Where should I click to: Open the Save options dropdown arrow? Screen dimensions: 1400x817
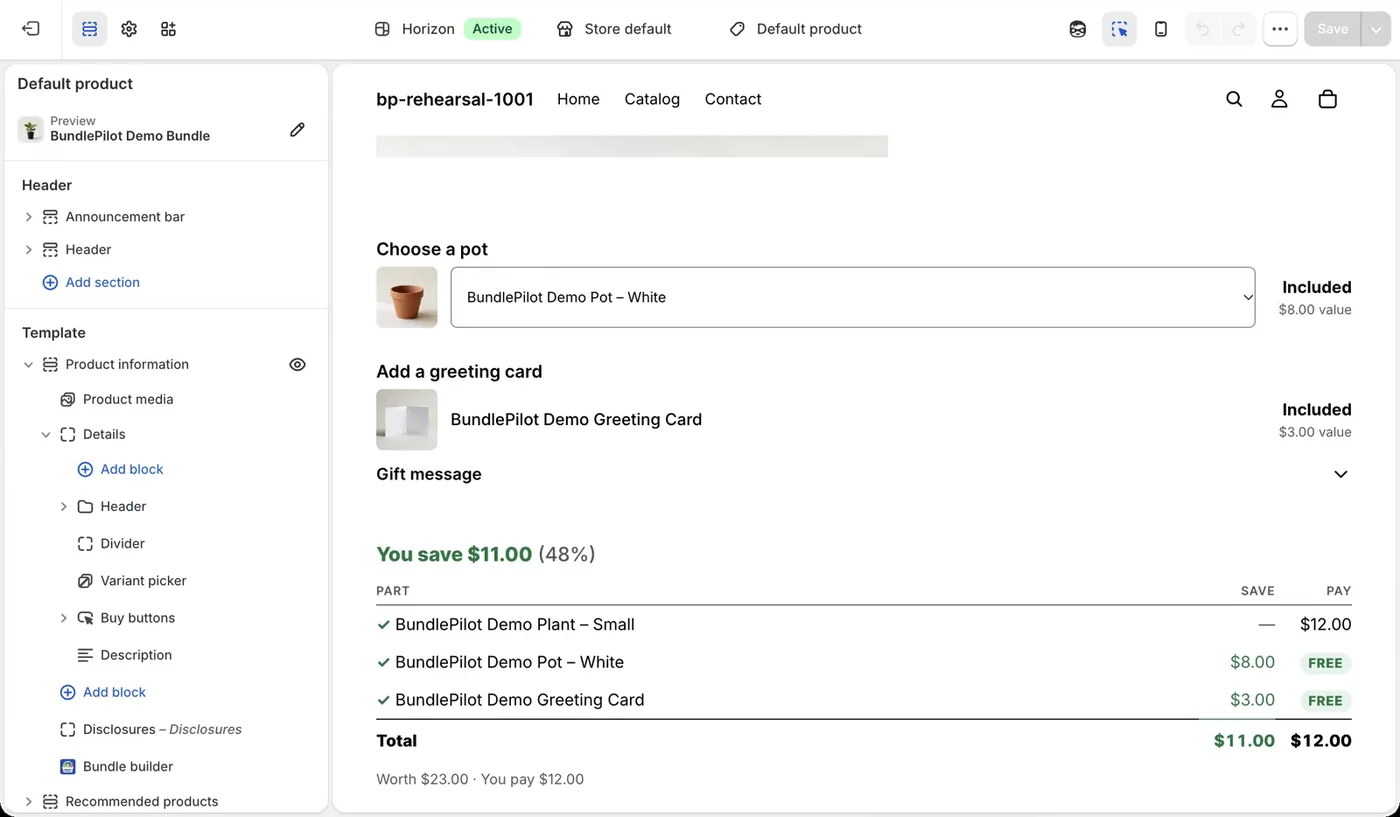coord(1376,29)
